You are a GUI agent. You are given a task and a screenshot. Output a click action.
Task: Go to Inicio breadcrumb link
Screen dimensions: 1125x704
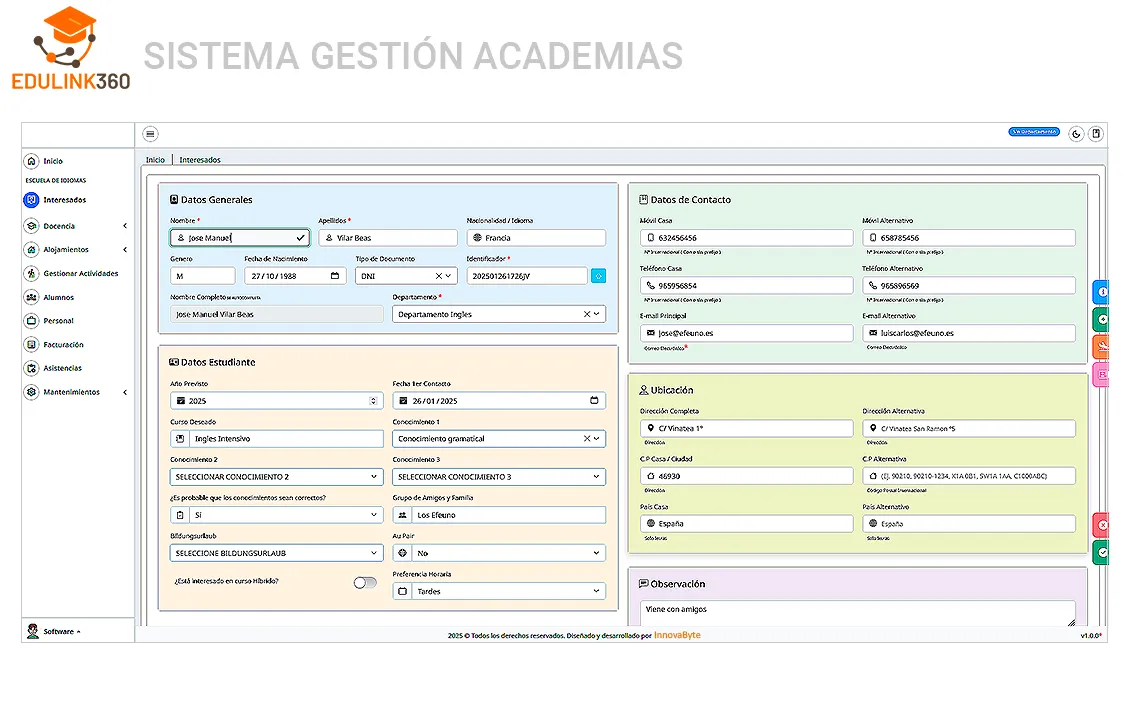pos(155,160)
